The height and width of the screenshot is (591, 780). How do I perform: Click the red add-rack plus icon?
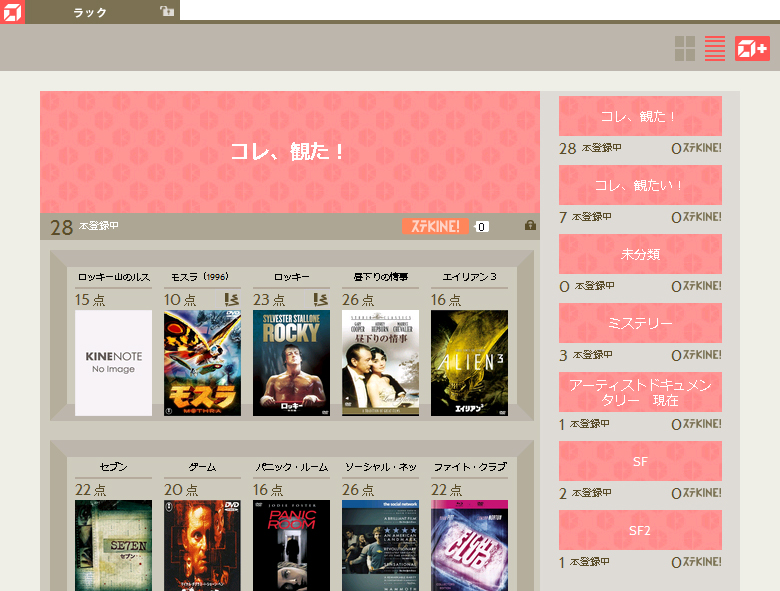point(752,48)
